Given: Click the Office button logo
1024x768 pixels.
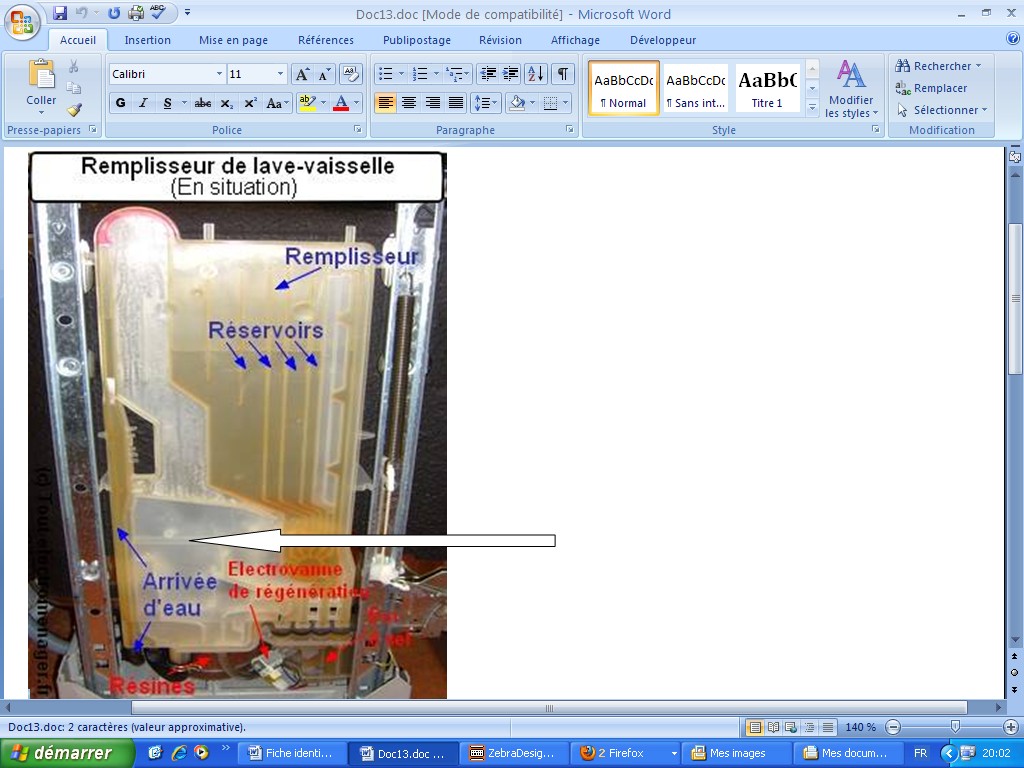Looking at the screenshot, I should [x=22, y=22].
